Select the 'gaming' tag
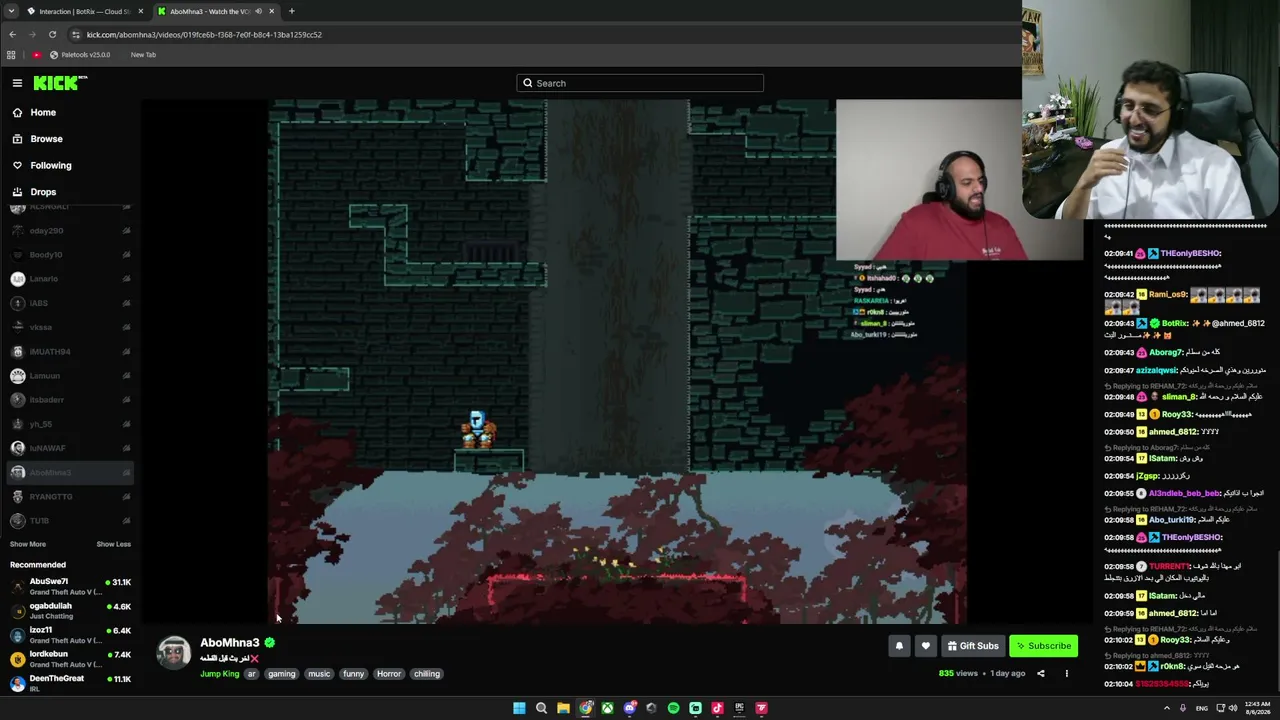The width and height of the screenshot is (1280, 720). point(281,674)
